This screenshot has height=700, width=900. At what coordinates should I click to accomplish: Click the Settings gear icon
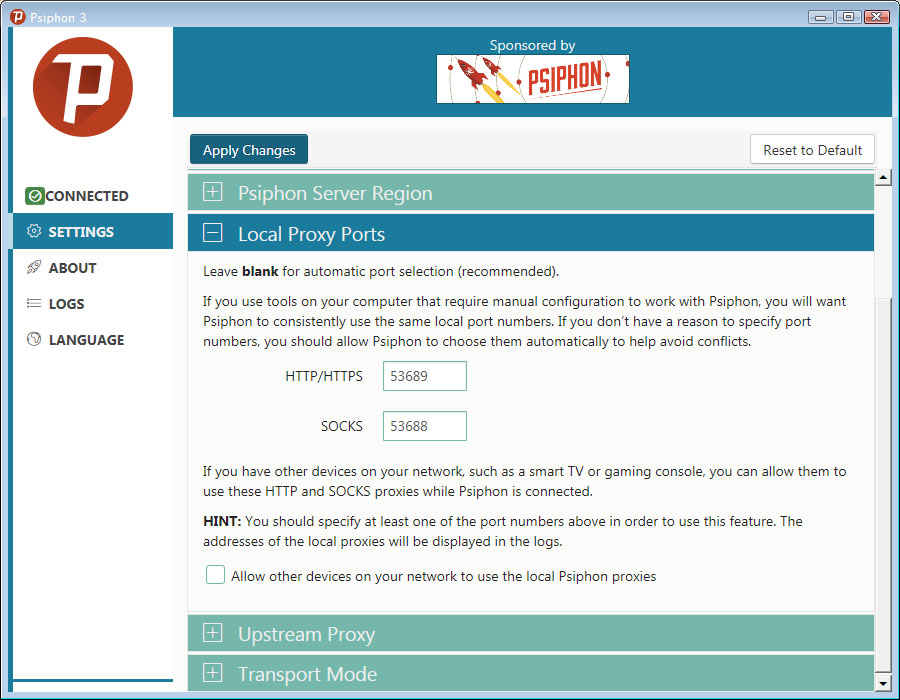(34, 231)
